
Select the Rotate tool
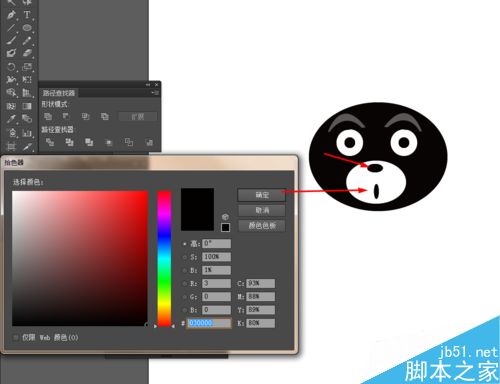tap(11, 67)
